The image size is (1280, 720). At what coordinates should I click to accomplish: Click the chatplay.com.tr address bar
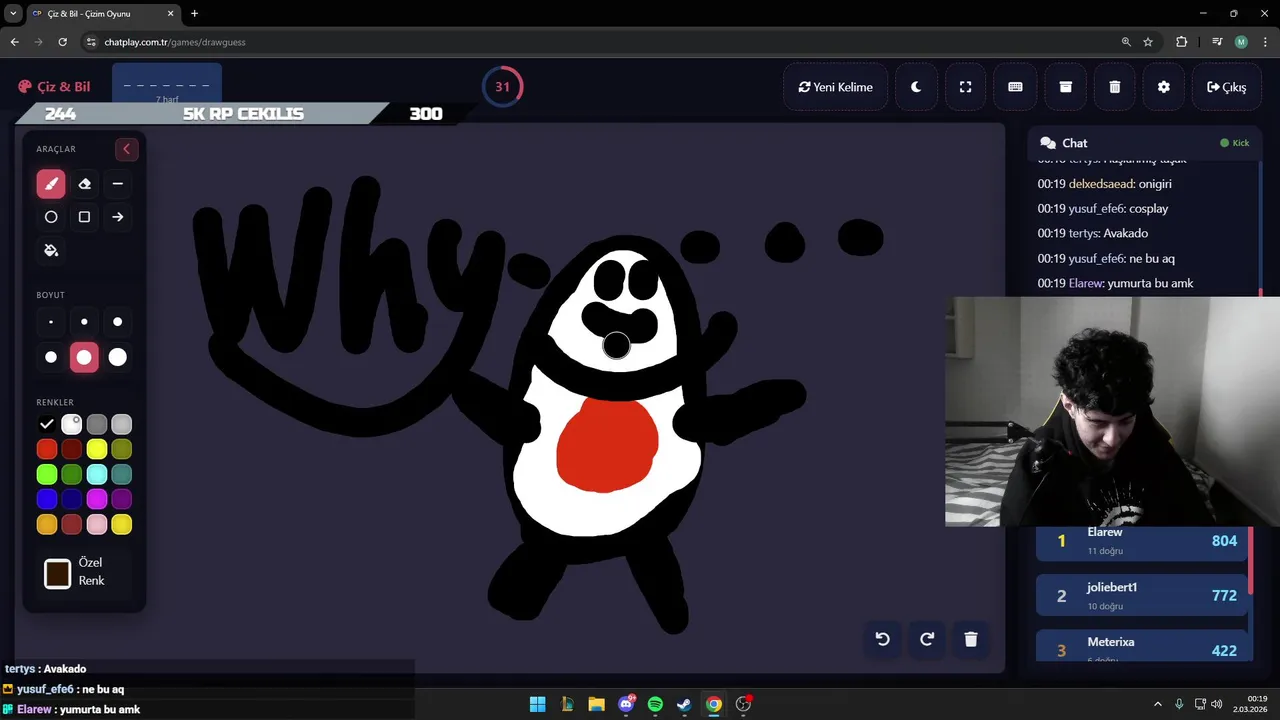click(600, 42)
